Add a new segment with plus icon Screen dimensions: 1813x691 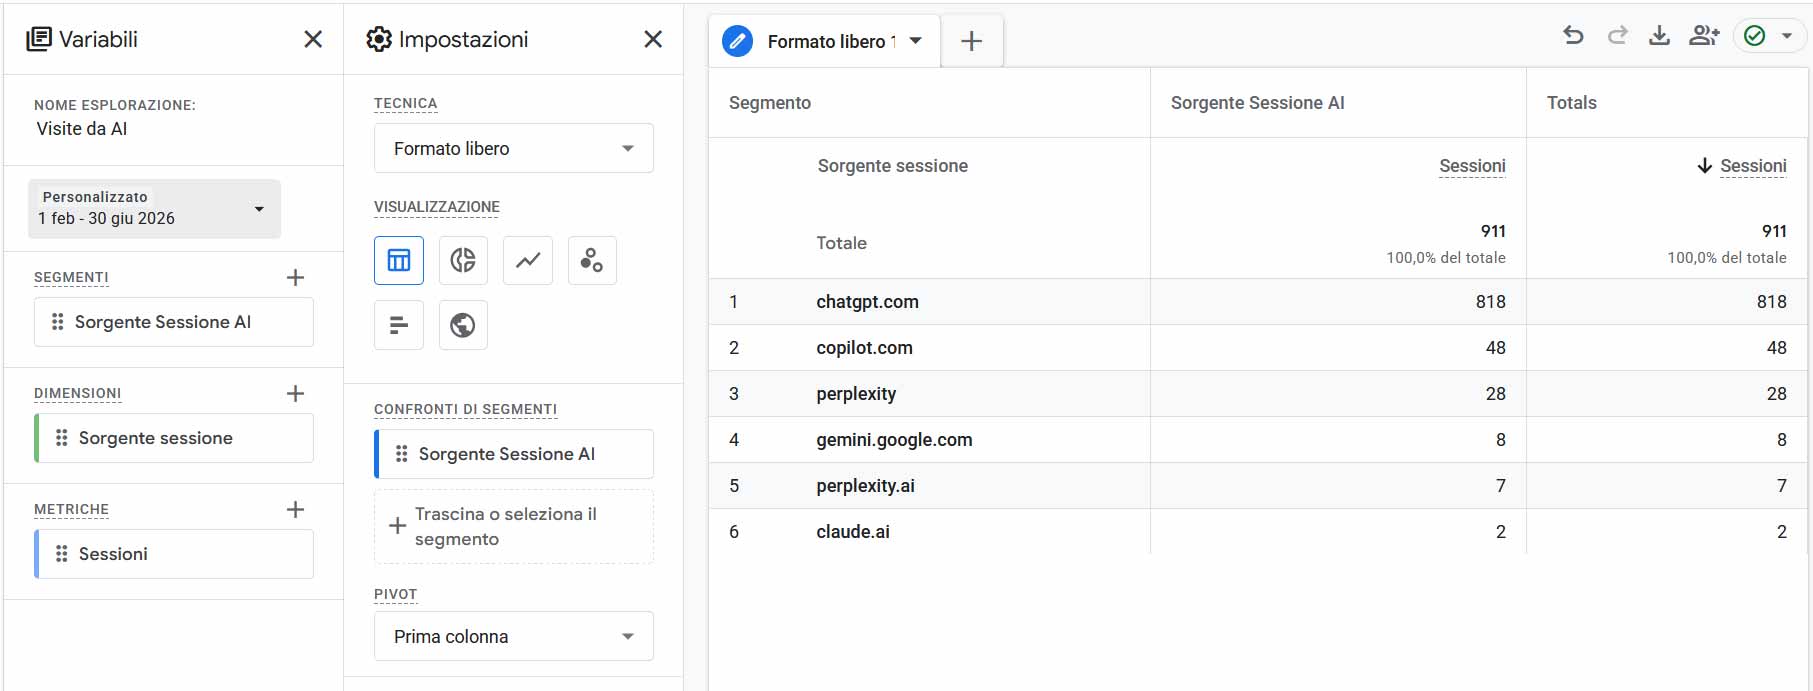click(x=295, y=277)
